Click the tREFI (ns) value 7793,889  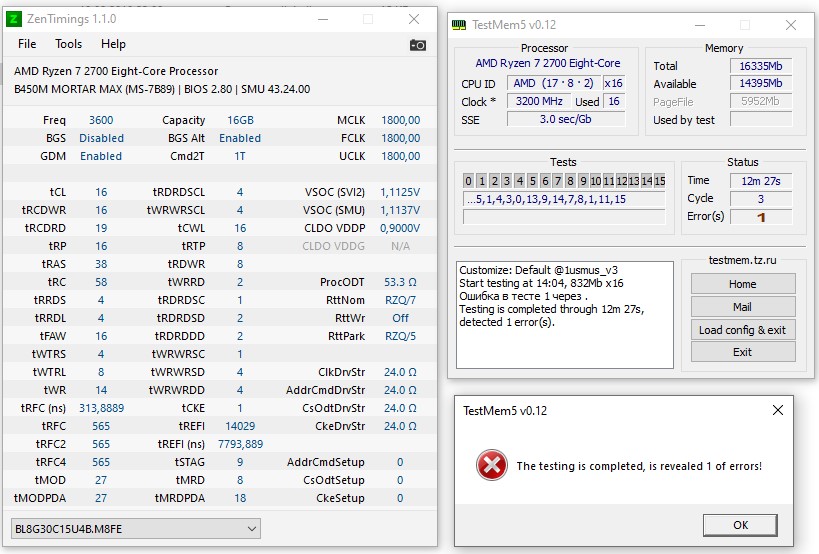point(240,444)
